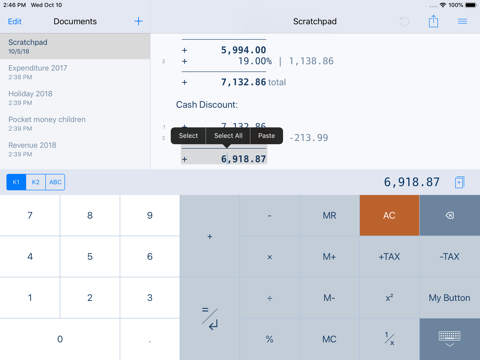This screenshot has width=480, height=360.
Task: Open the share icon in Scratchpad header
Action: pyautogui.click(x=433, y=21)
